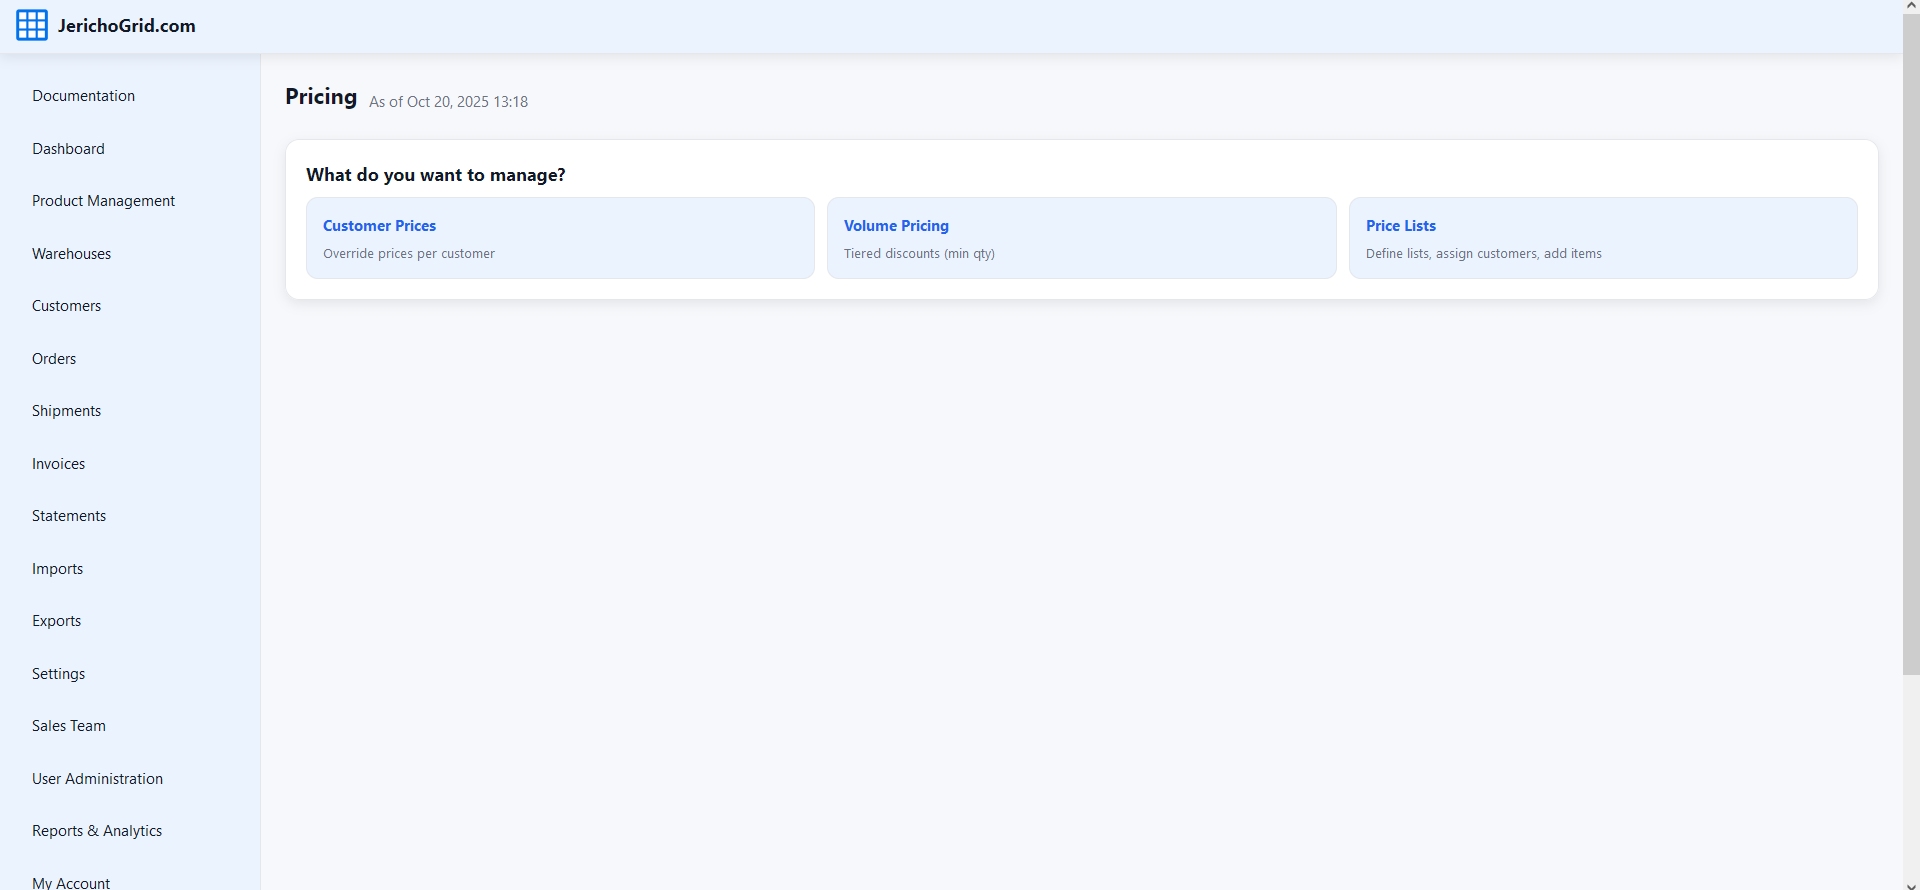1920x890 pixels.
Task: Navigate to User Administration
Action: (x=97, y=779)
